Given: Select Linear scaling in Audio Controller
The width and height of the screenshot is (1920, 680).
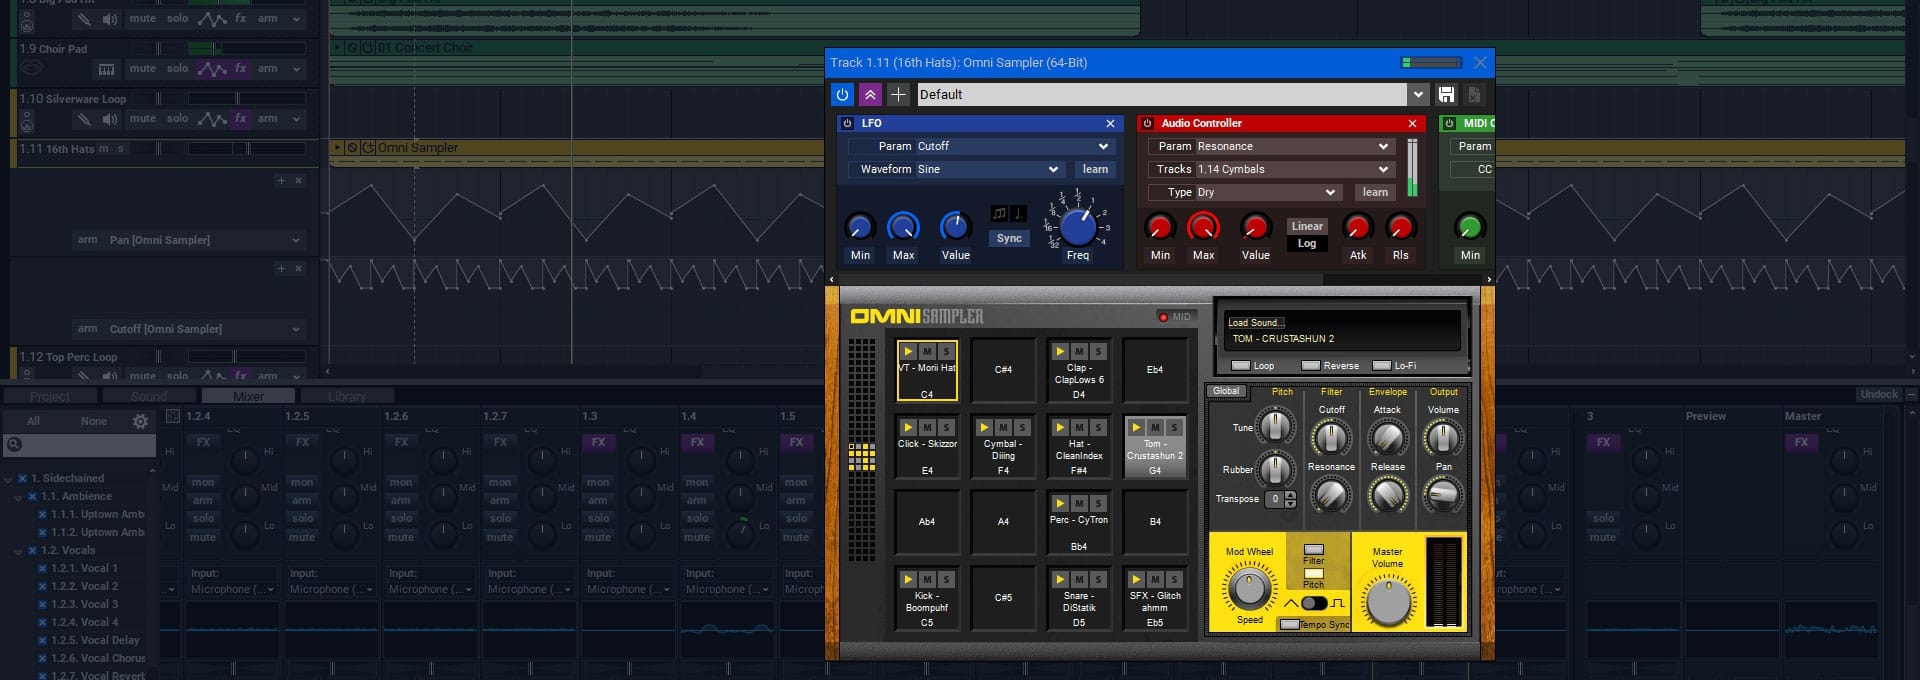Looking at the screenshot, I should (x=1307, y=226).
